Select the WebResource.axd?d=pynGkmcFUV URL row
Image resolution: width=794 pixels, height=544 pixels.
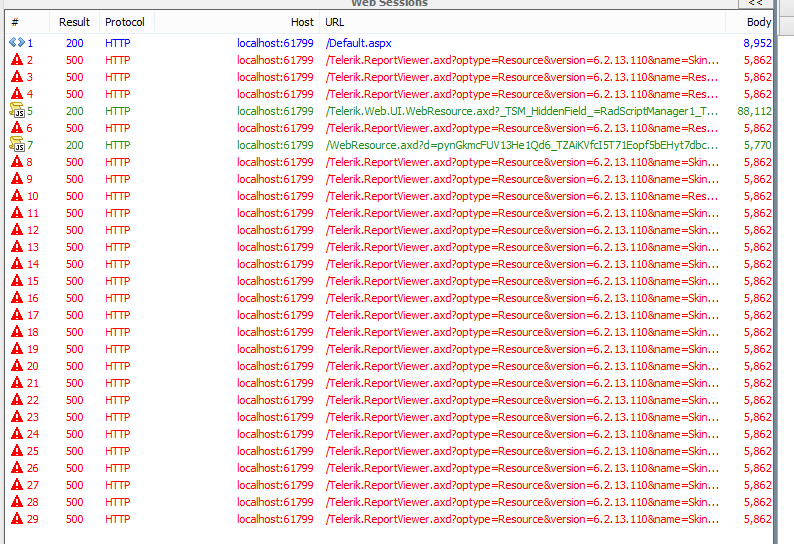tap(522, 145)
